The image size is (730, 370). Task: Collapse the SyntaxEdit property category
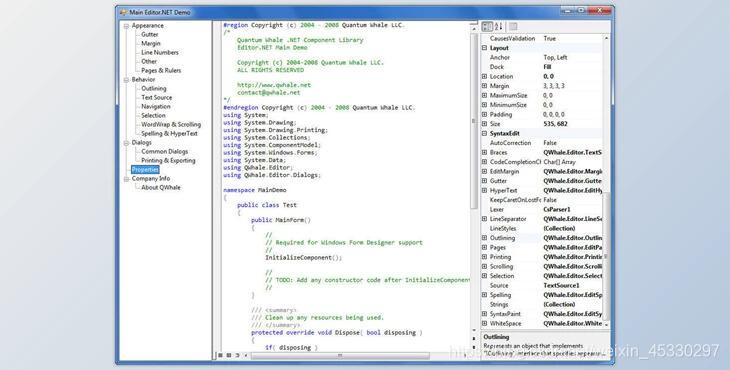tap(484, 134)
